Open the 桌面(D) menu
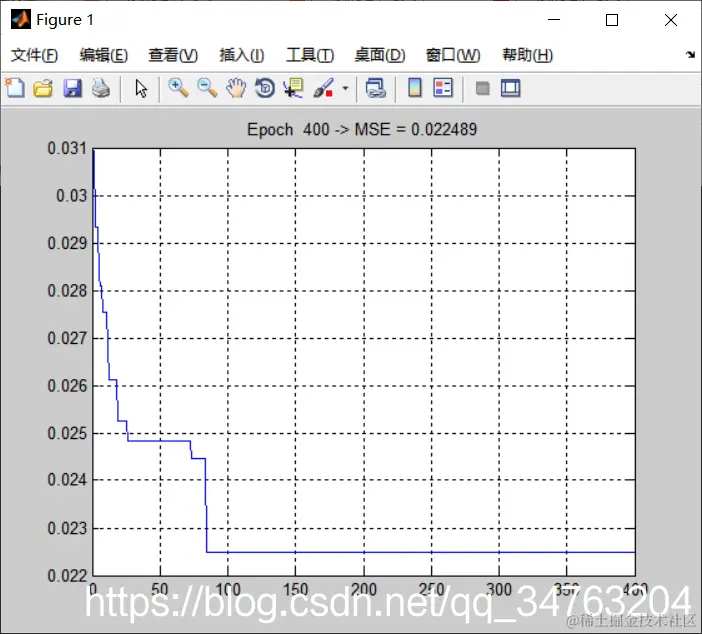This screenshot has height=634, width=702. tap(380, 55)
